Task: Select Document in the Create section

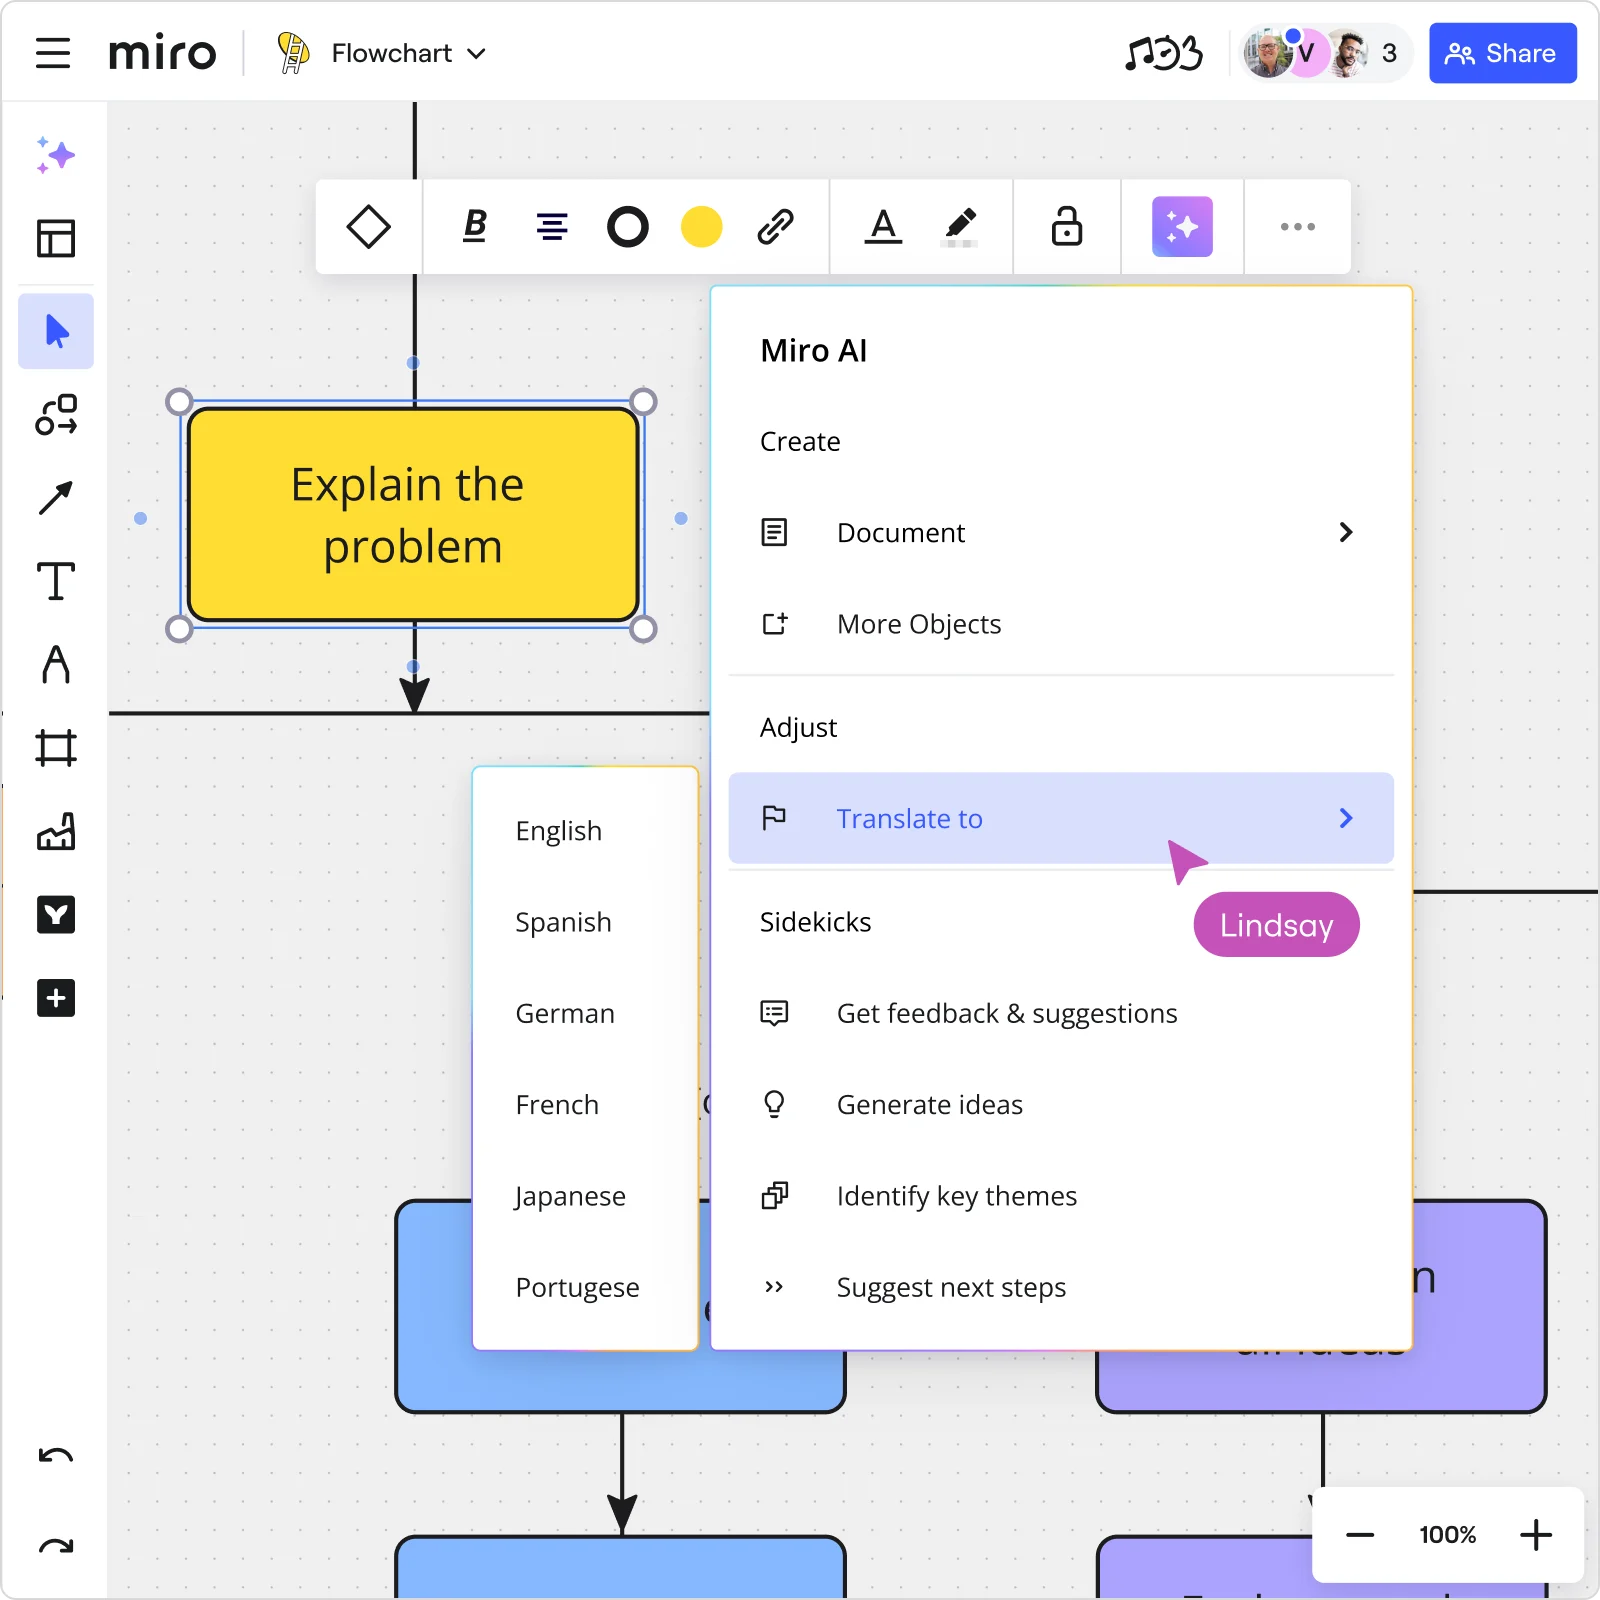Action: tap(1061, 532)
